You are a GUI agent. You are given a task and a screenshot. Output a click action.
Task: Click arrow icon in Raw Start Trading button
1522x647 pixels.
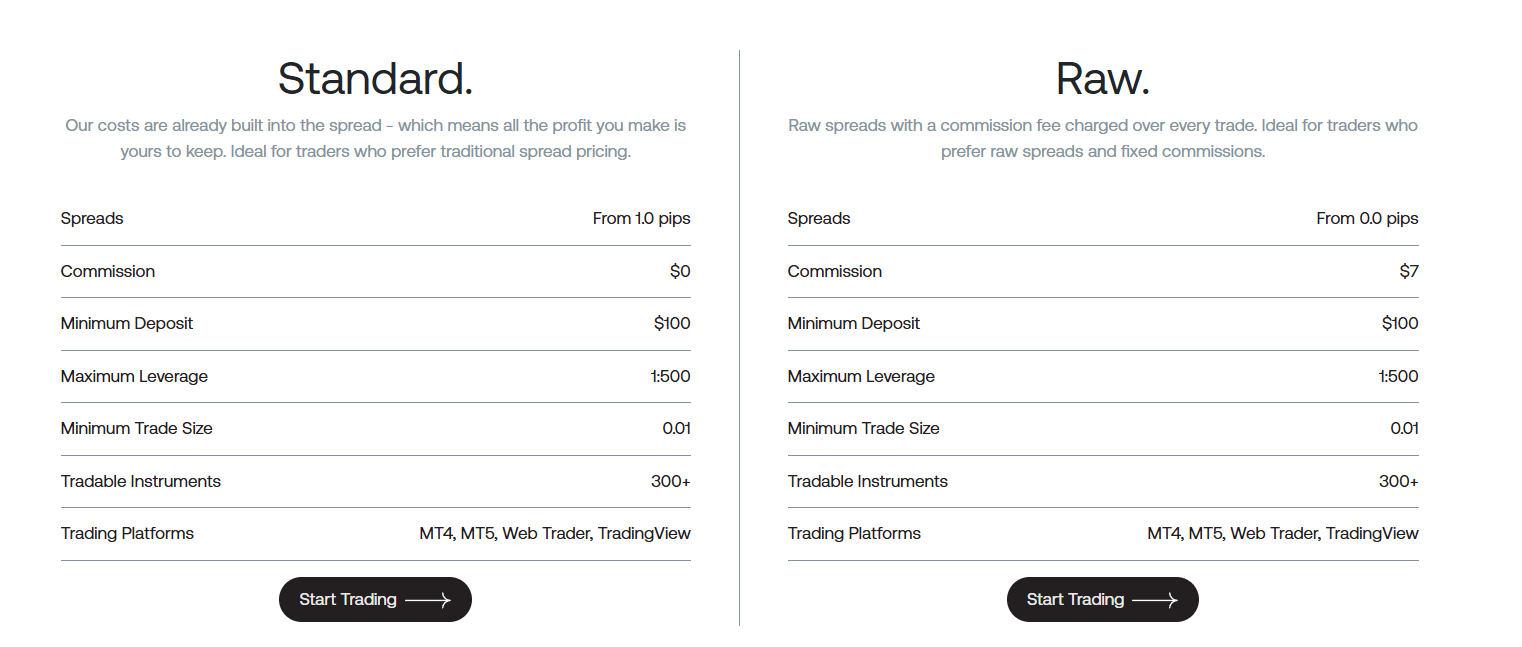tap(1155, 600)
